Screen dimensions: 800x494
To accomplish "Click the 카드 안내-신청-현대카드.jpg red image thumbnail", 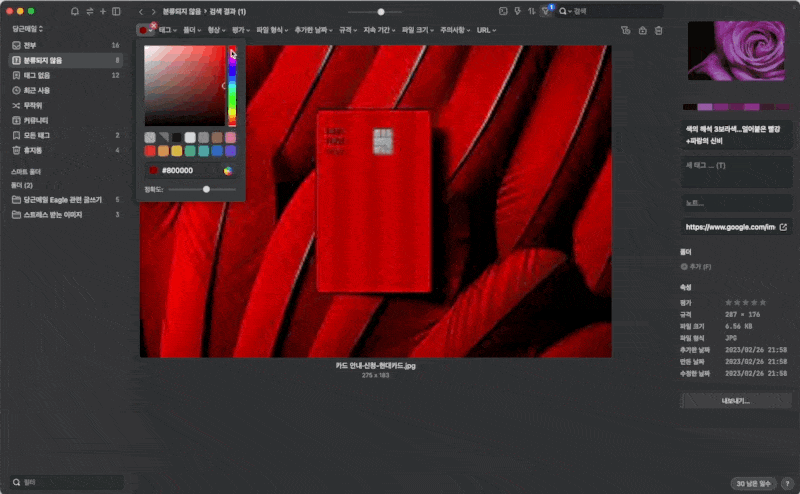I will pos(376,201).
